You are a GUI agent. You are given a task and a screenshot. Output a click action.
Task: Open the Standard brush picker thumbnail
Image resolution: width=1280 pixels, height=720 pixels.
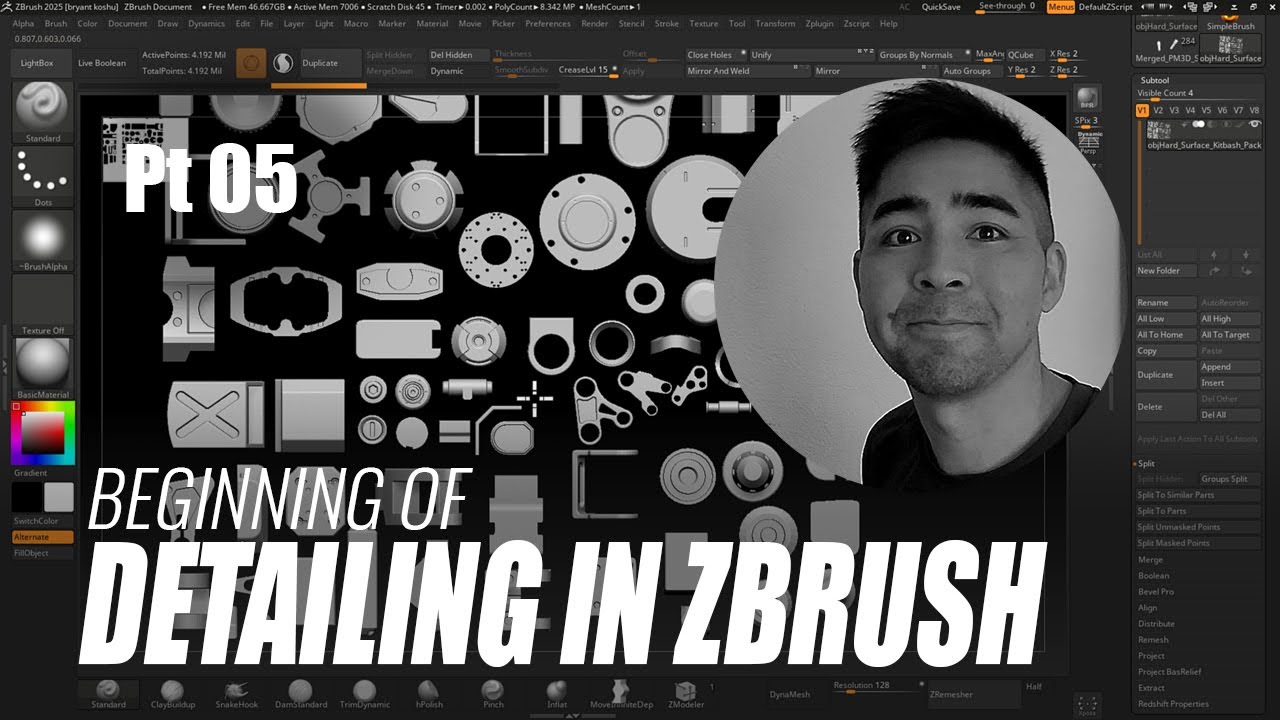43,112
